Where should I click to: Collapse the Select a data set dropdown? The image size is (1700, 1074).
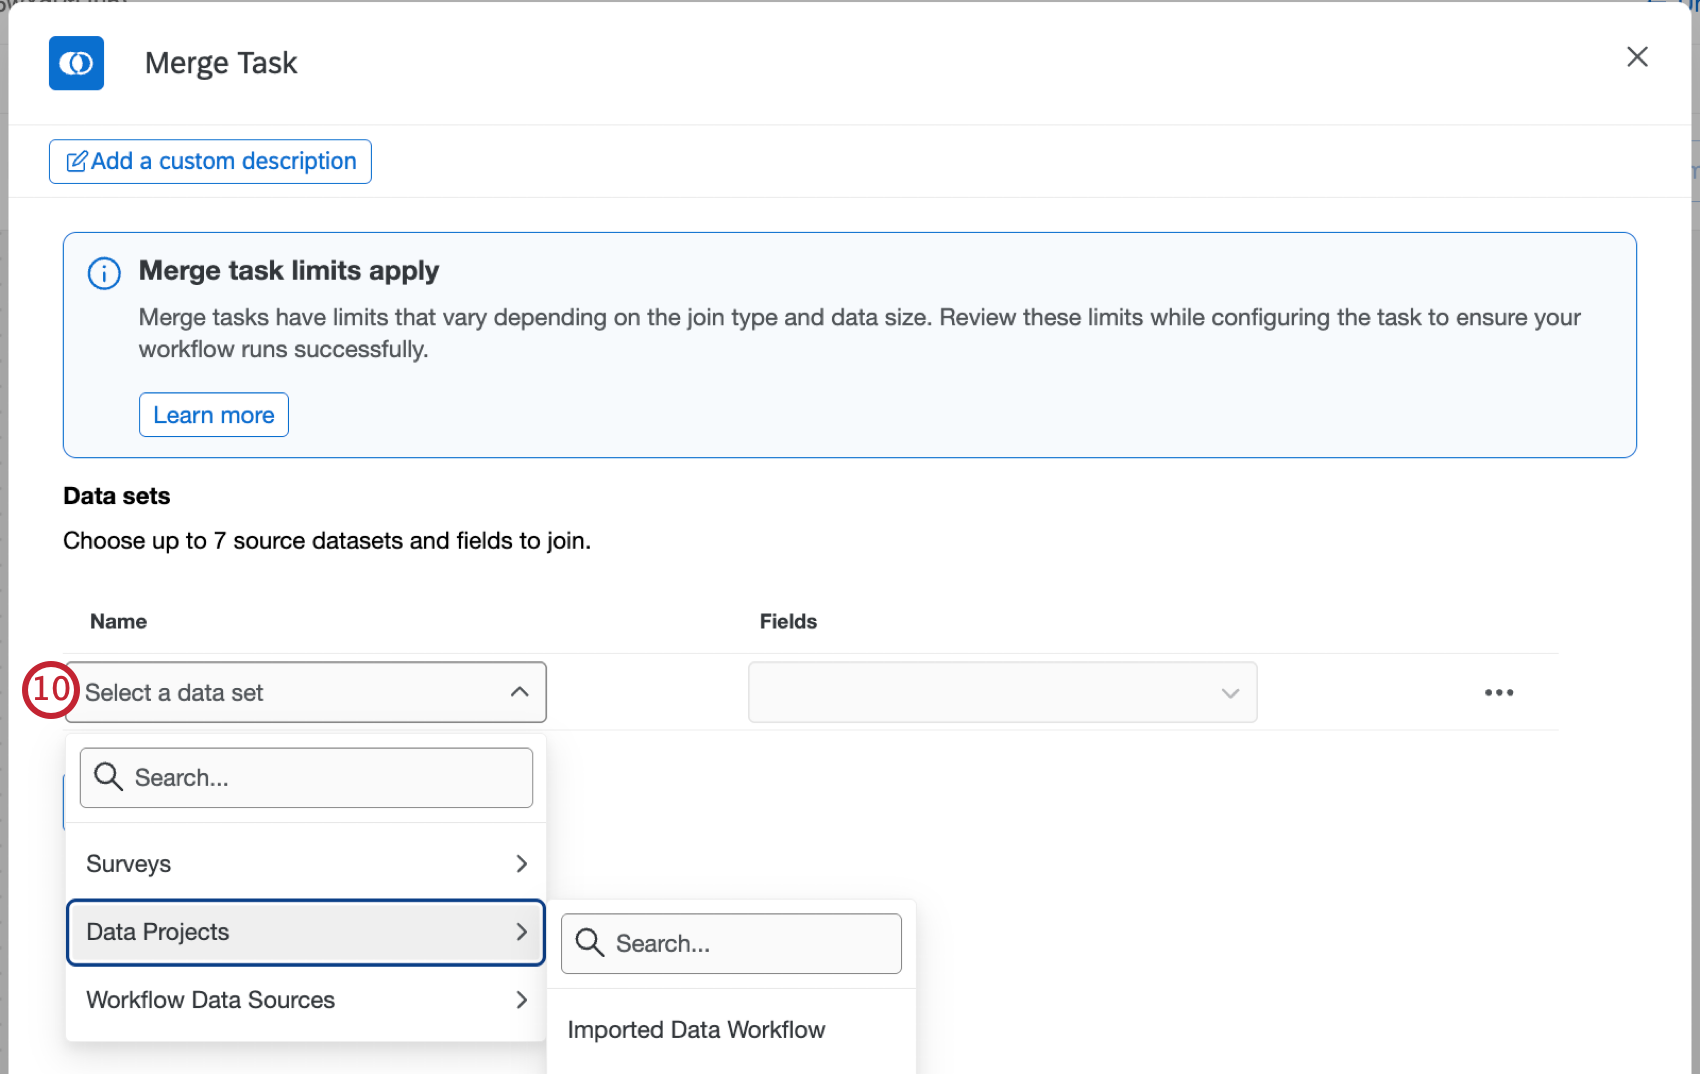306,692
